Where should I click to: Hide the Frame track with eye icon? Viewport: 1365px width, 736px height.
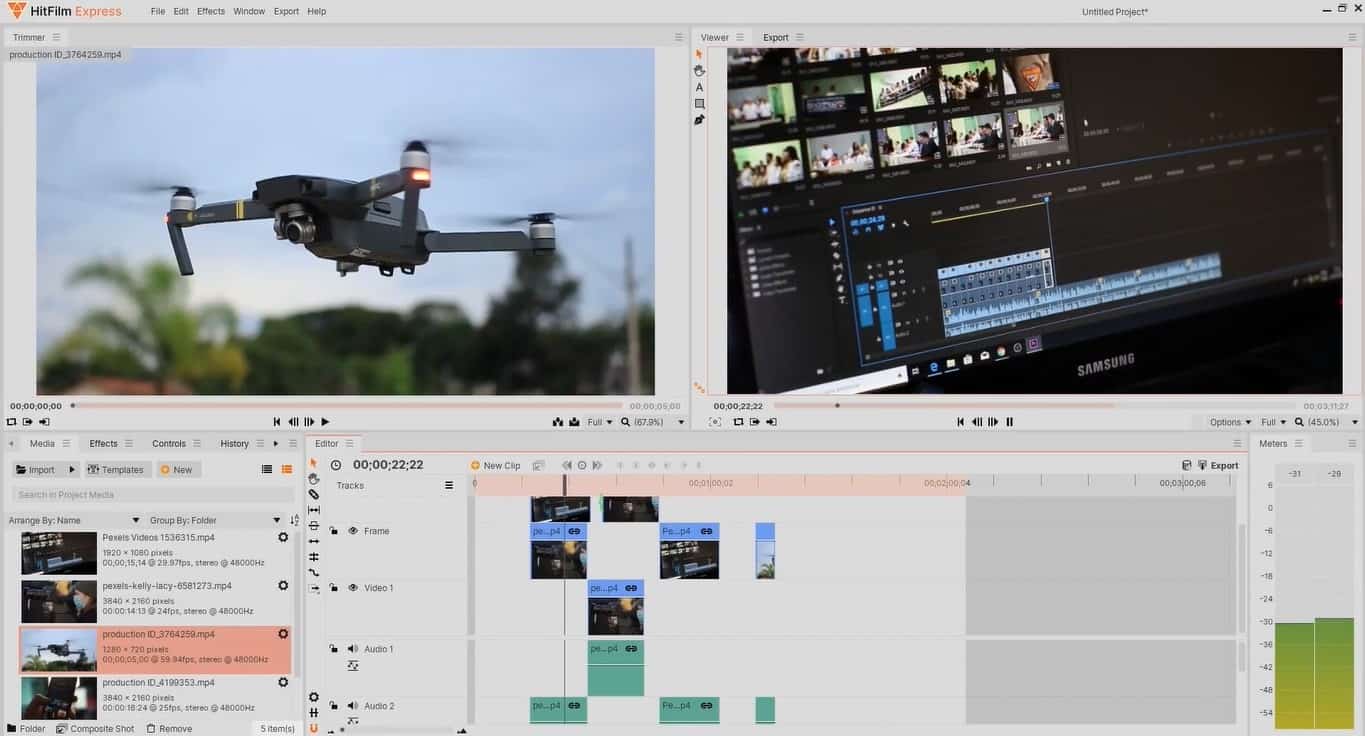tap(353, 531)
